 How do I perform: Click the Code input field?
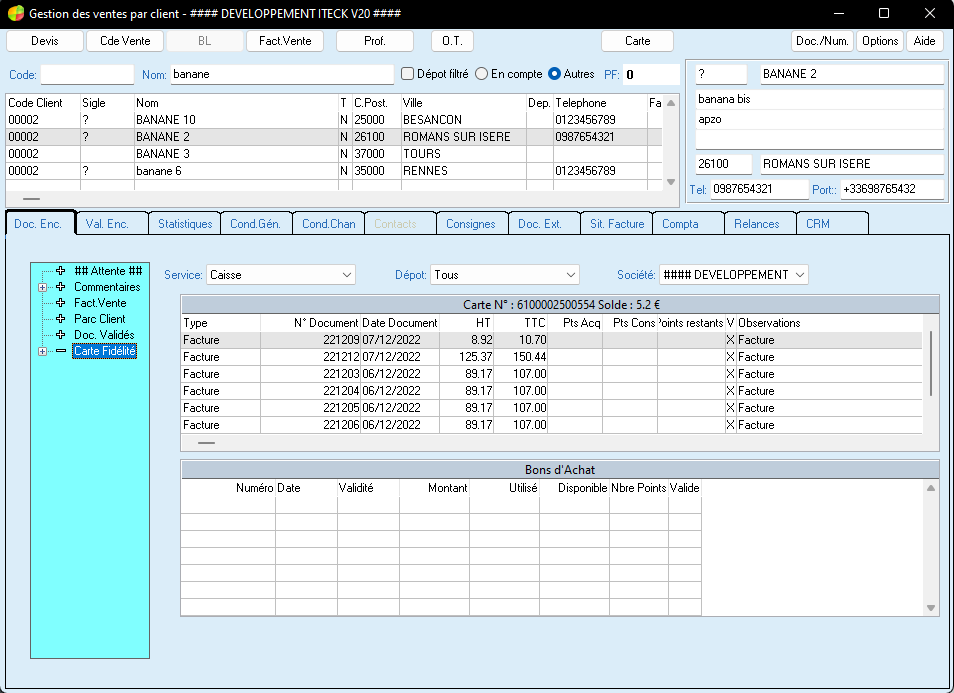coord(87,74)
